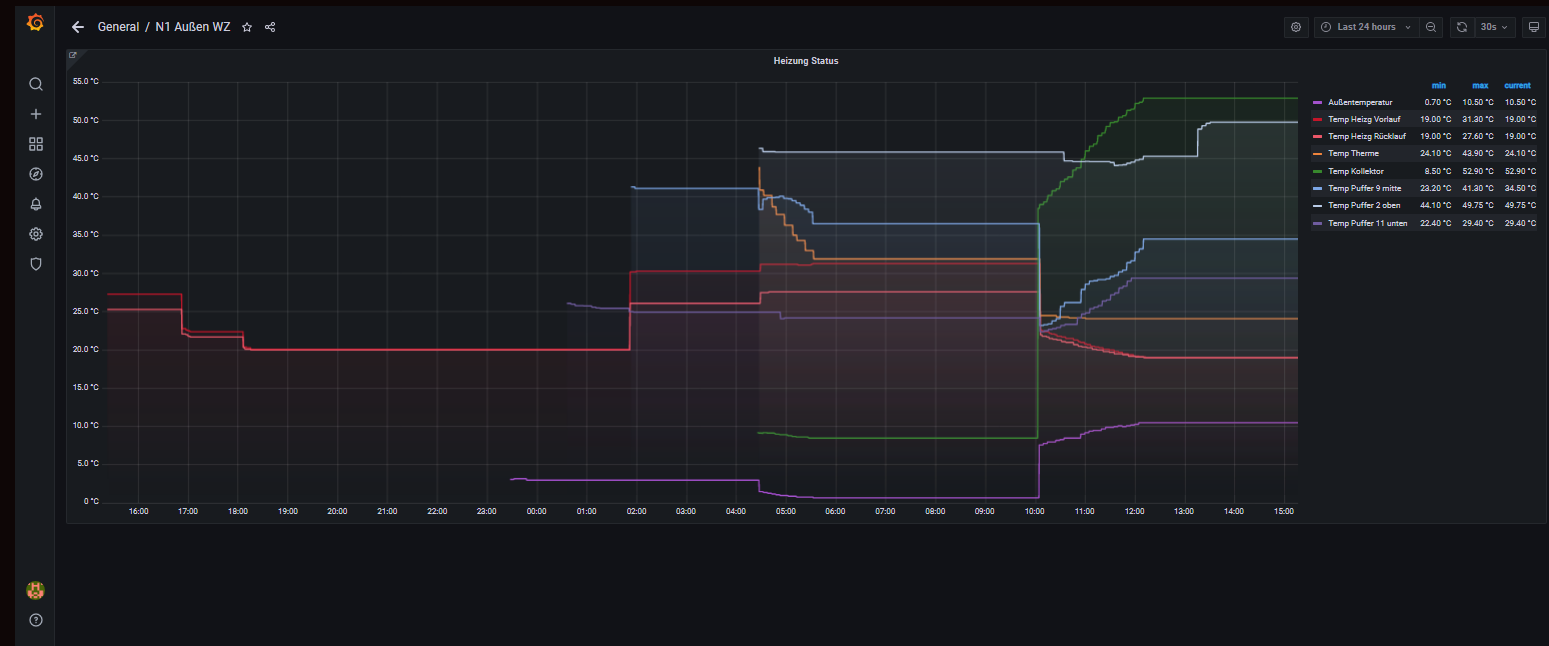The height and width of the screenshot is (646, 1549).
Task: Share the dashboard using the share icon
Action: click(270, 27)
